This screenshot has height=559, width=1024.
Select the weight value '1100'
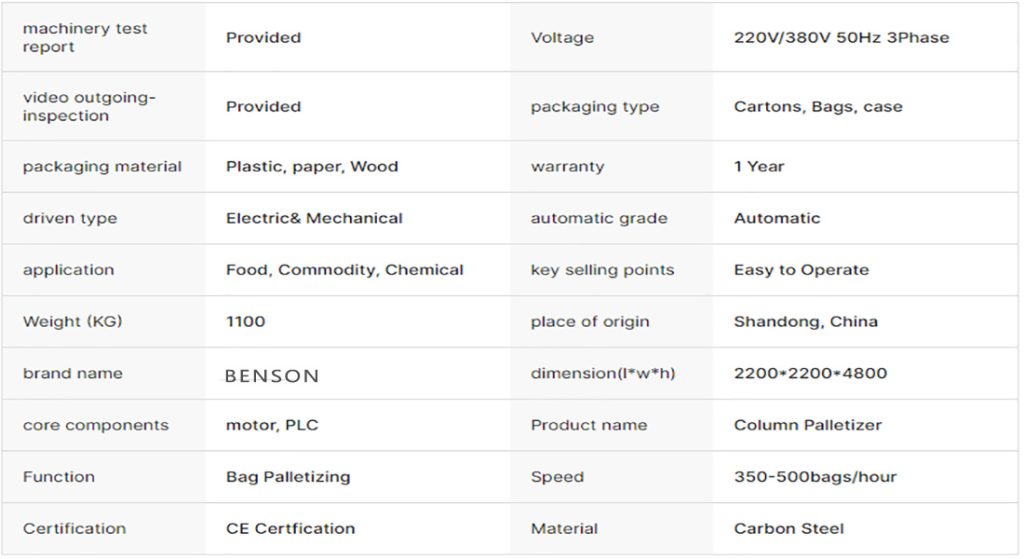click(246, 322)
